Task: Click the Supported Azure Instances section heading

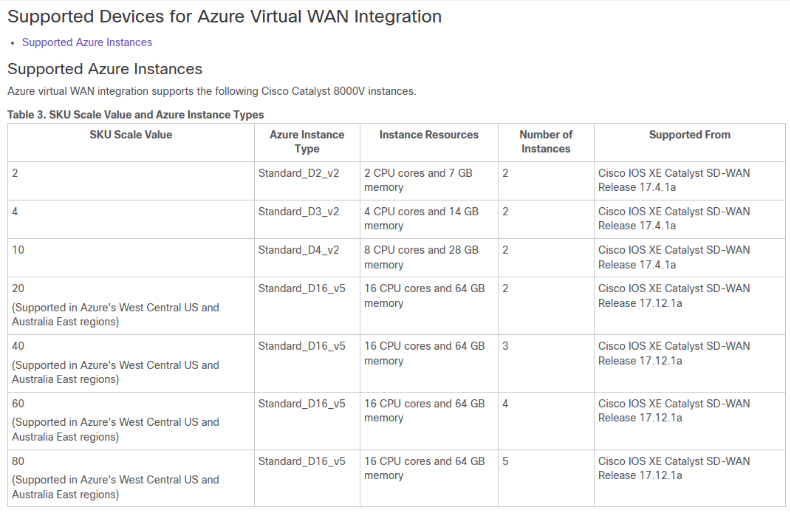Action: point(105,69)
